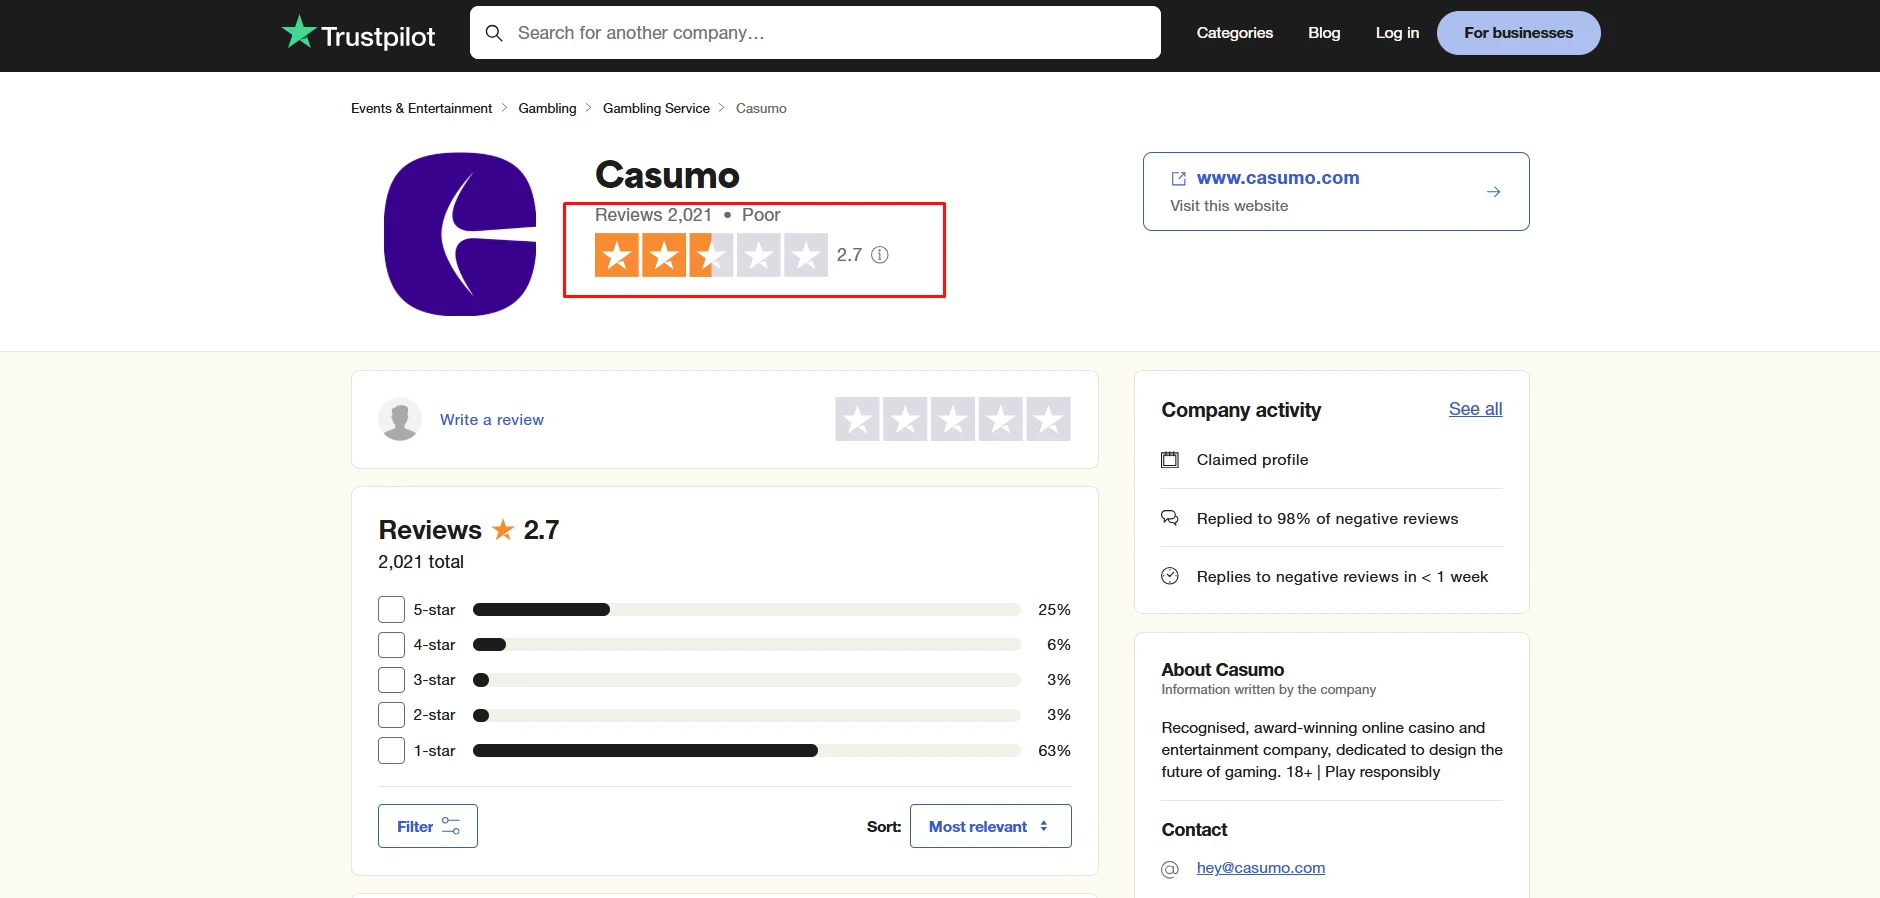Click the Trustpilot logo
1880x898 pixels.
pyautogui.click(x=358, y=34)
